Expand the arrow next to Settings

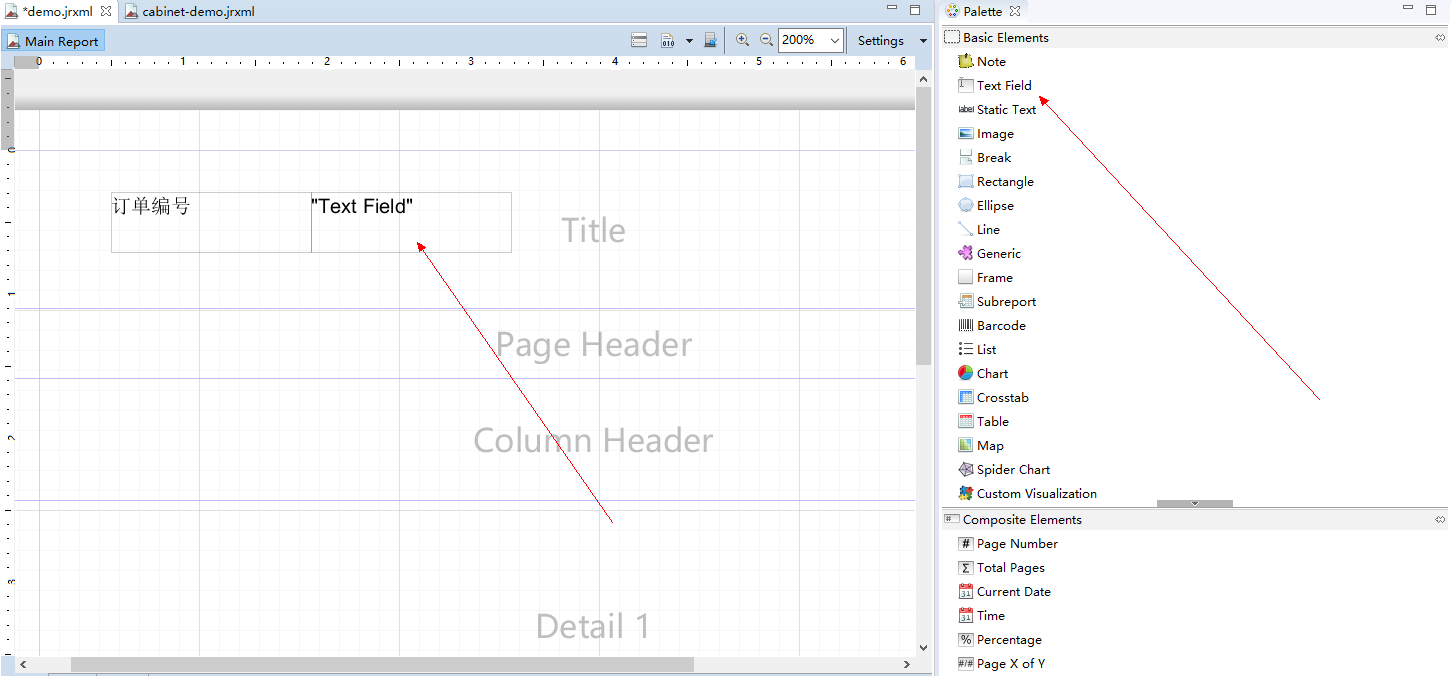coord(923,41)
